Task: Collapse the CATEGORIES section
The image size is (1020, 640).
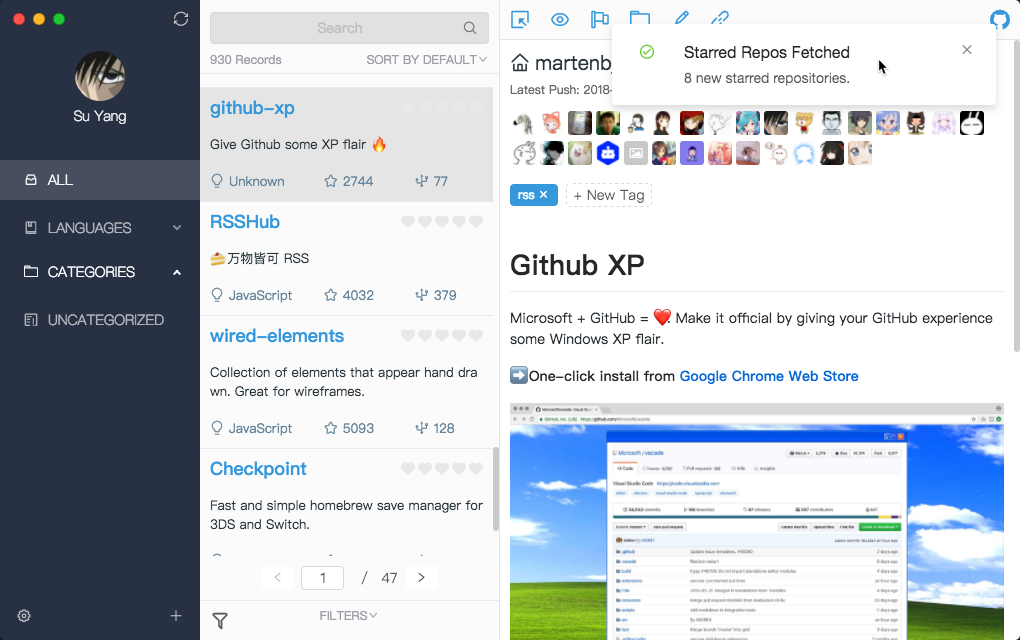Action: (100, 272)
